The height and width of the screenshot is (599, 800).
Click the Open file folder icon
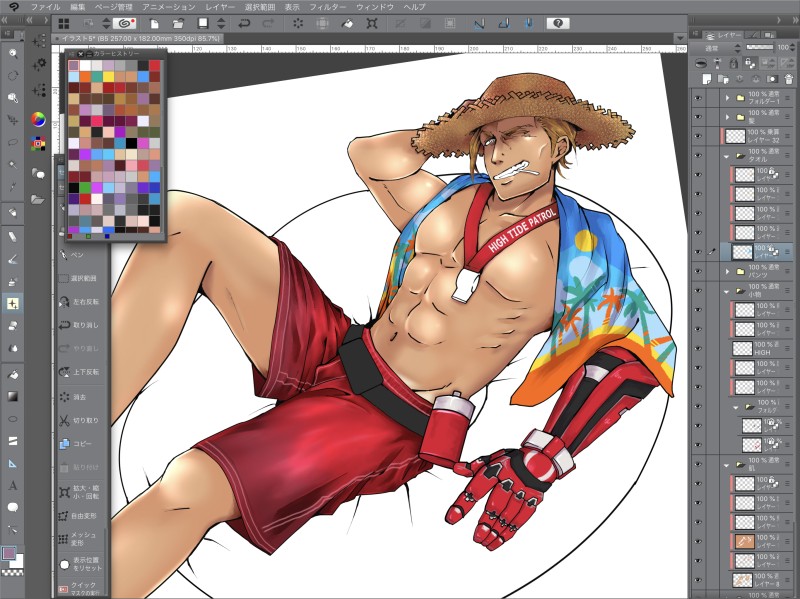coord(178,23)
